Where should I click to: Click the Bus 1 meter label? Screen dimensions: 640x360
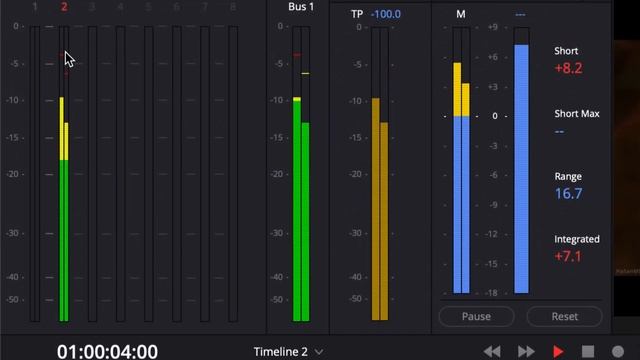click(301, 7)
